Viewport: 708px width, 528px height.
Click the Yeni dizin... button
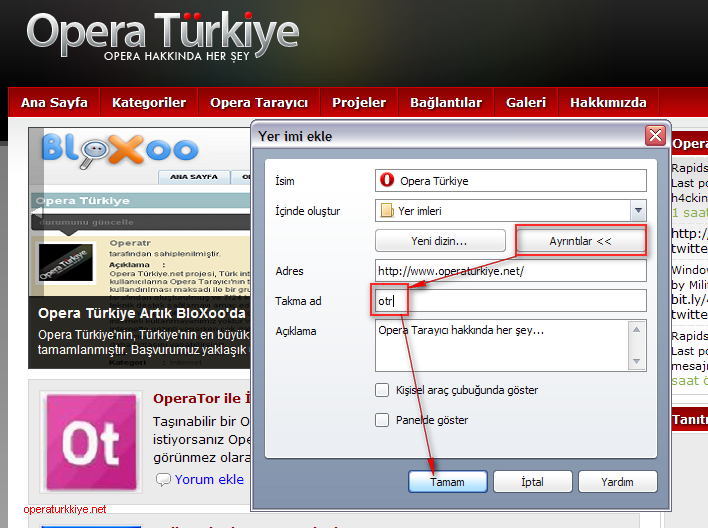(440, 241)
